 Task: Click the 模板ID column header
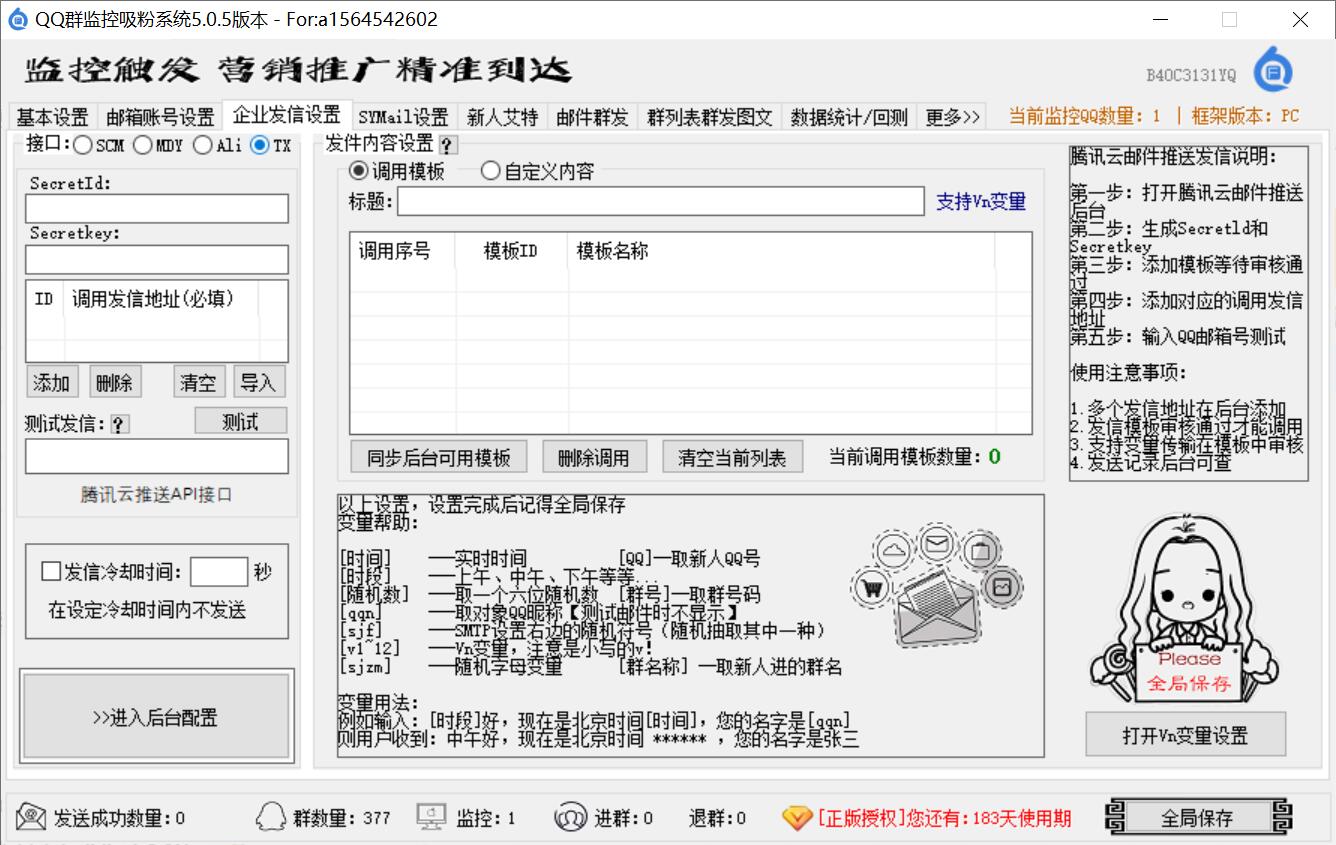[511, 251]
